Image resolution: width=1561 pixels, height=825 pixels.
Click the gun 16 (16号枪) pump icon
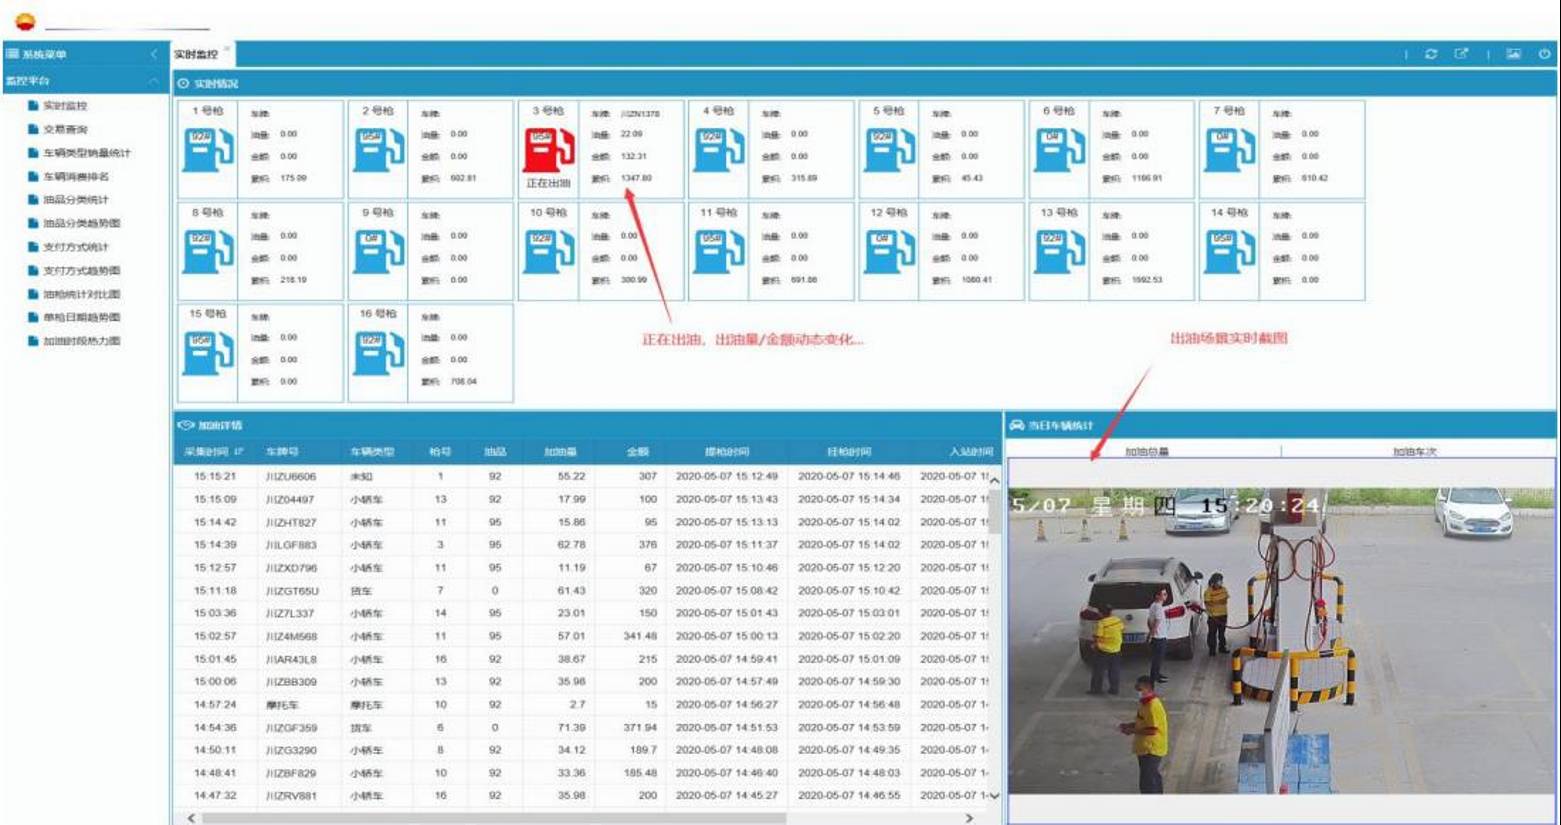(x=378, y=353)
